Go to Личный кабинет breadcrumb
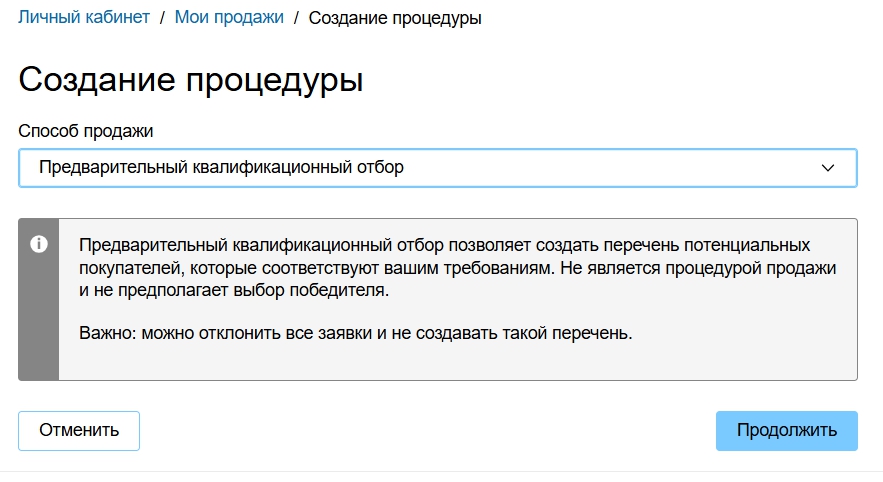This screenshot has height=482, width=883. pos(84,17)
